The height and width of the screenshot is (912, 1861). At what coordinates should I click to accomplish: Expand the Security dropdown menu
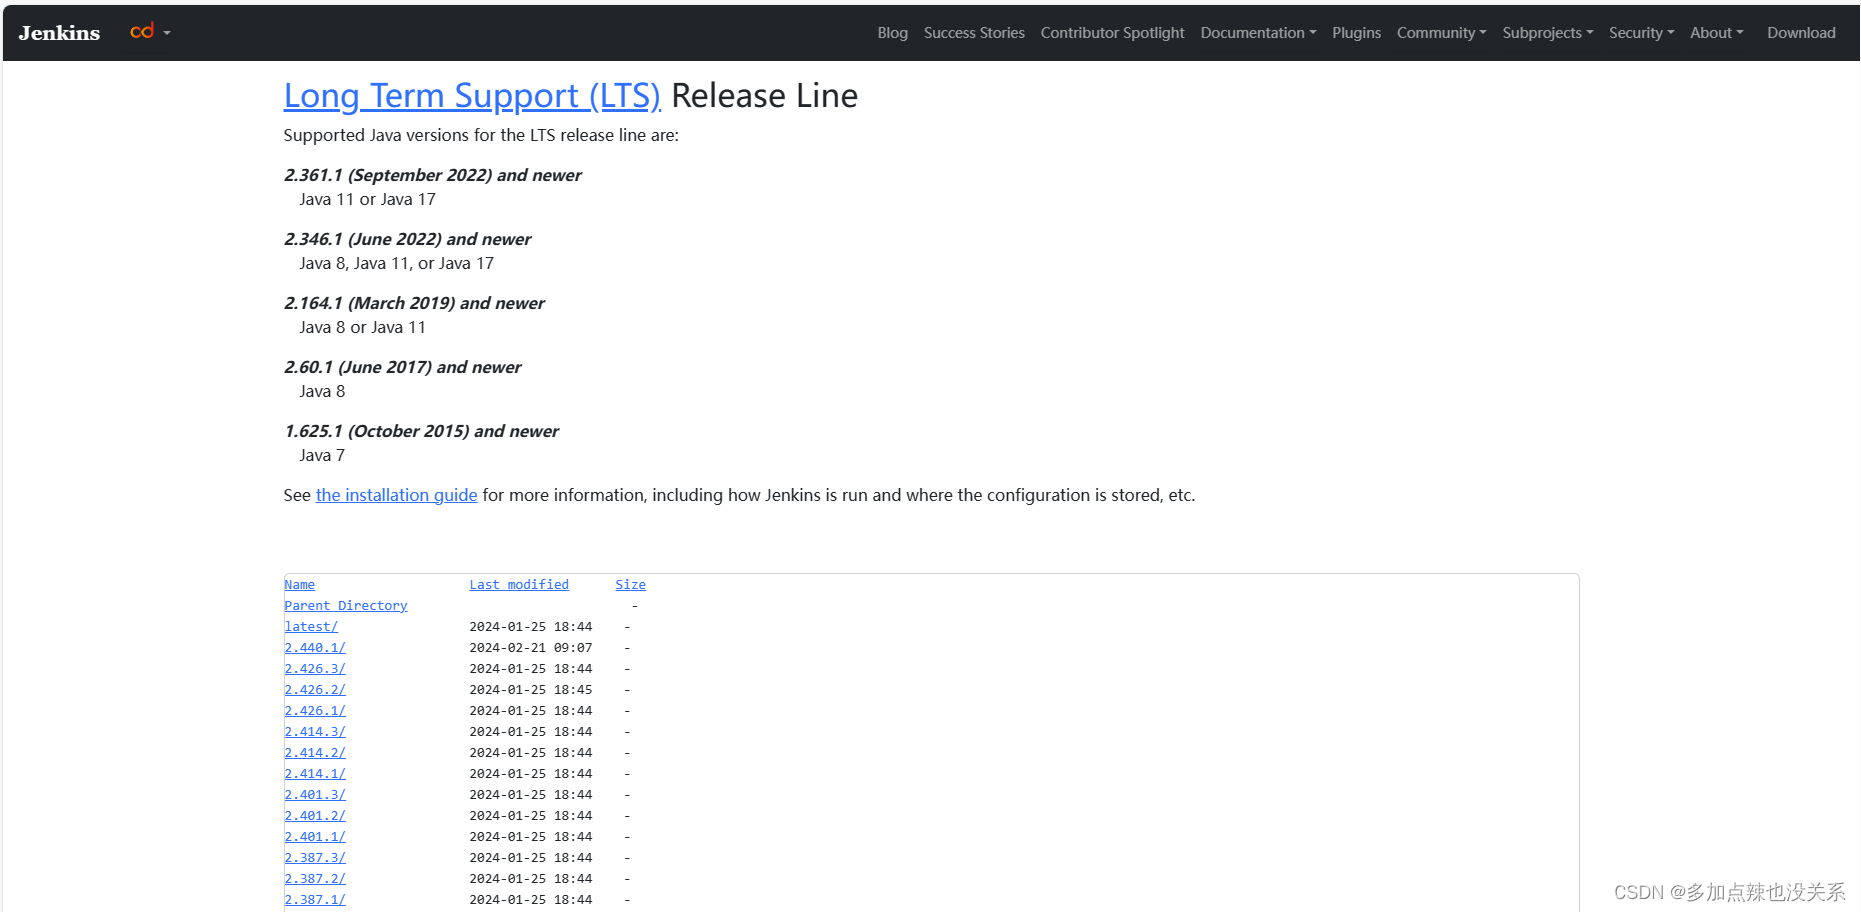point(1641,33)
